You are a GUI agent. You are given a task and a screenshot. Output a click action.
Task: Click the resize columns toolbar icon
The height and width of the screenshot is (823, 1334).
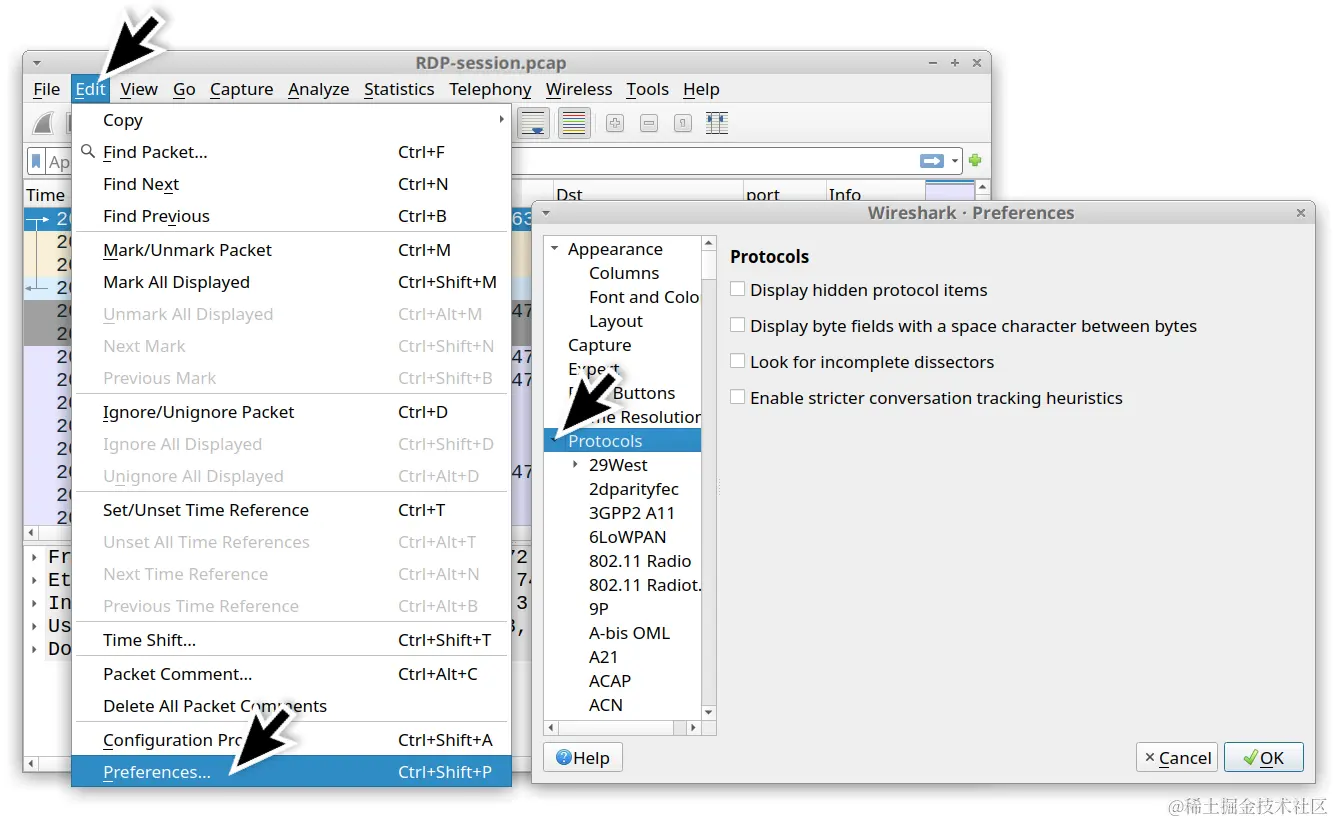coord(716,123)
